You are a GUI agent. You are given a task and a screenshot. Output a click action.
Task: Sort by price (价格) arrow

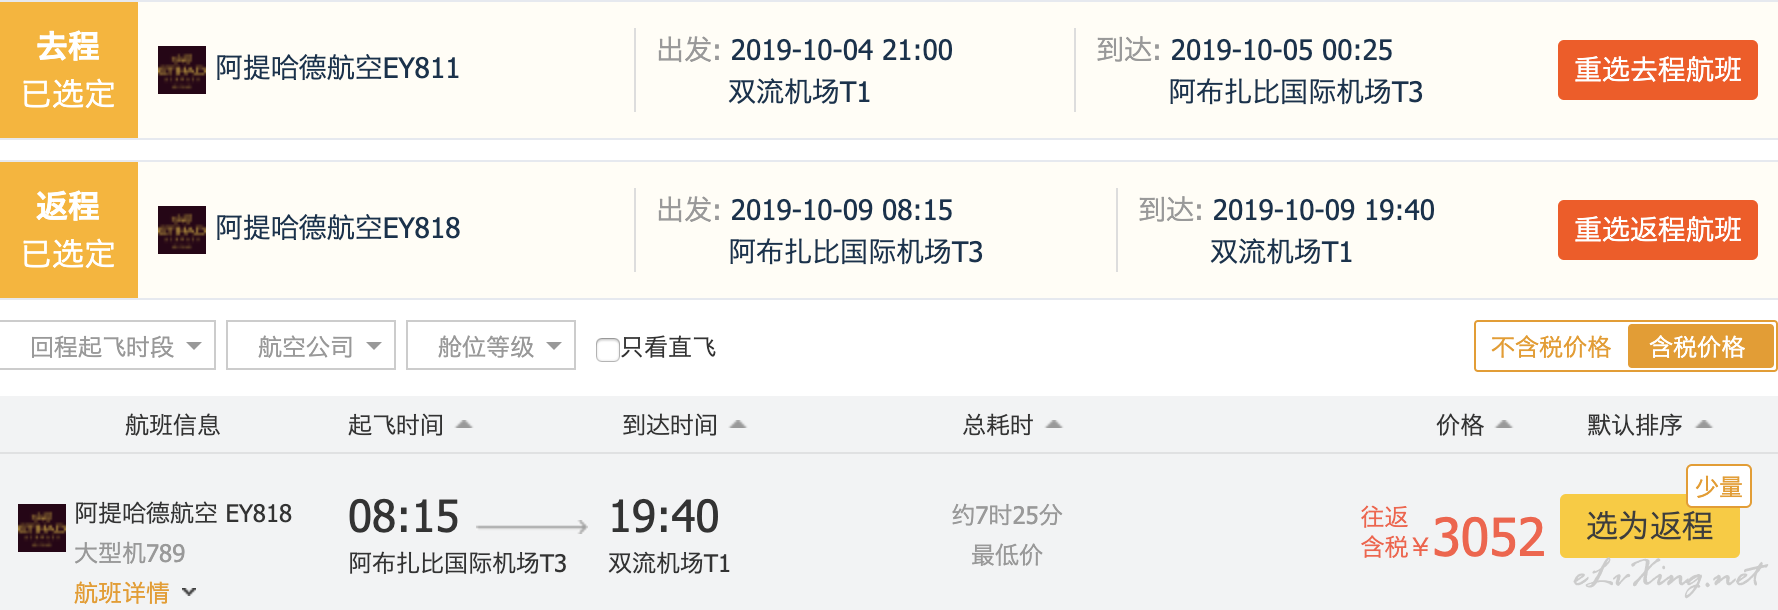point(1503,425)
